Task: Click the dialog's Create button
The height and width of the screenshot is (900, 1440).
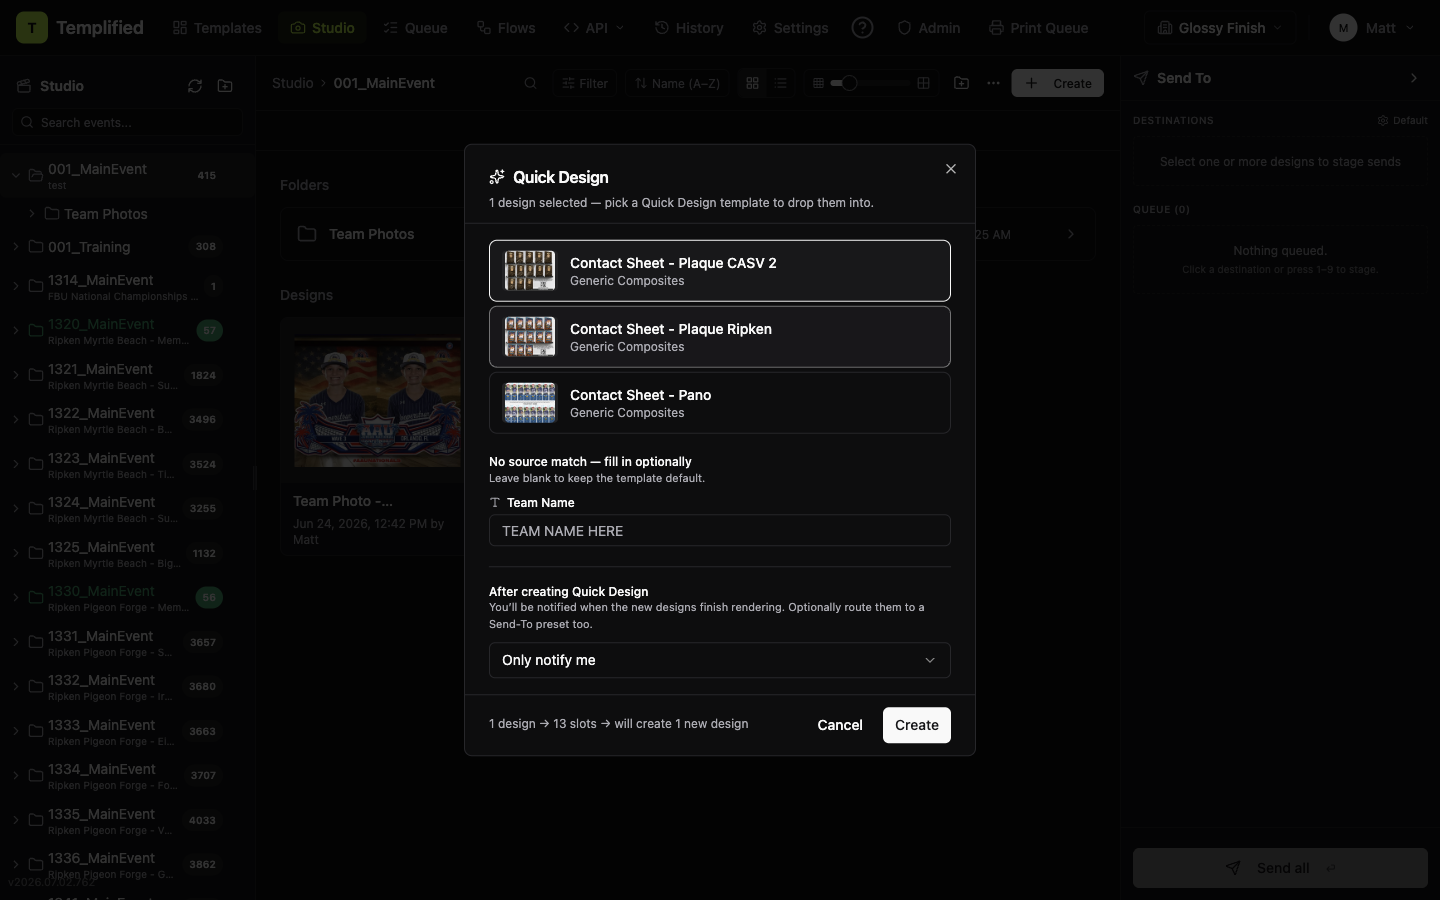Action: pos(917,725)
